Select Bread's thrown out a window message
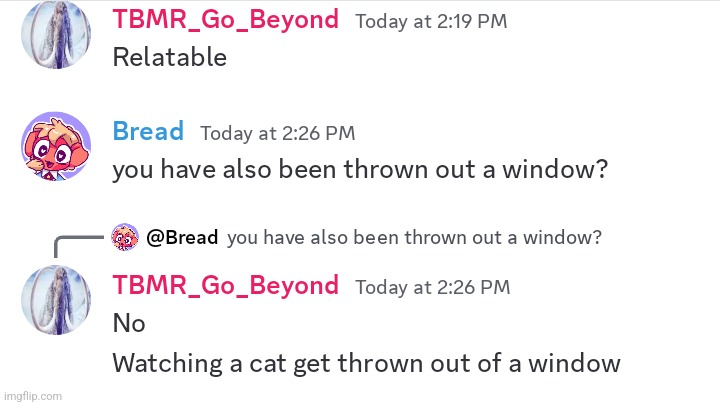This screenshot has width=720, height=405. click(x=360, y=169)
